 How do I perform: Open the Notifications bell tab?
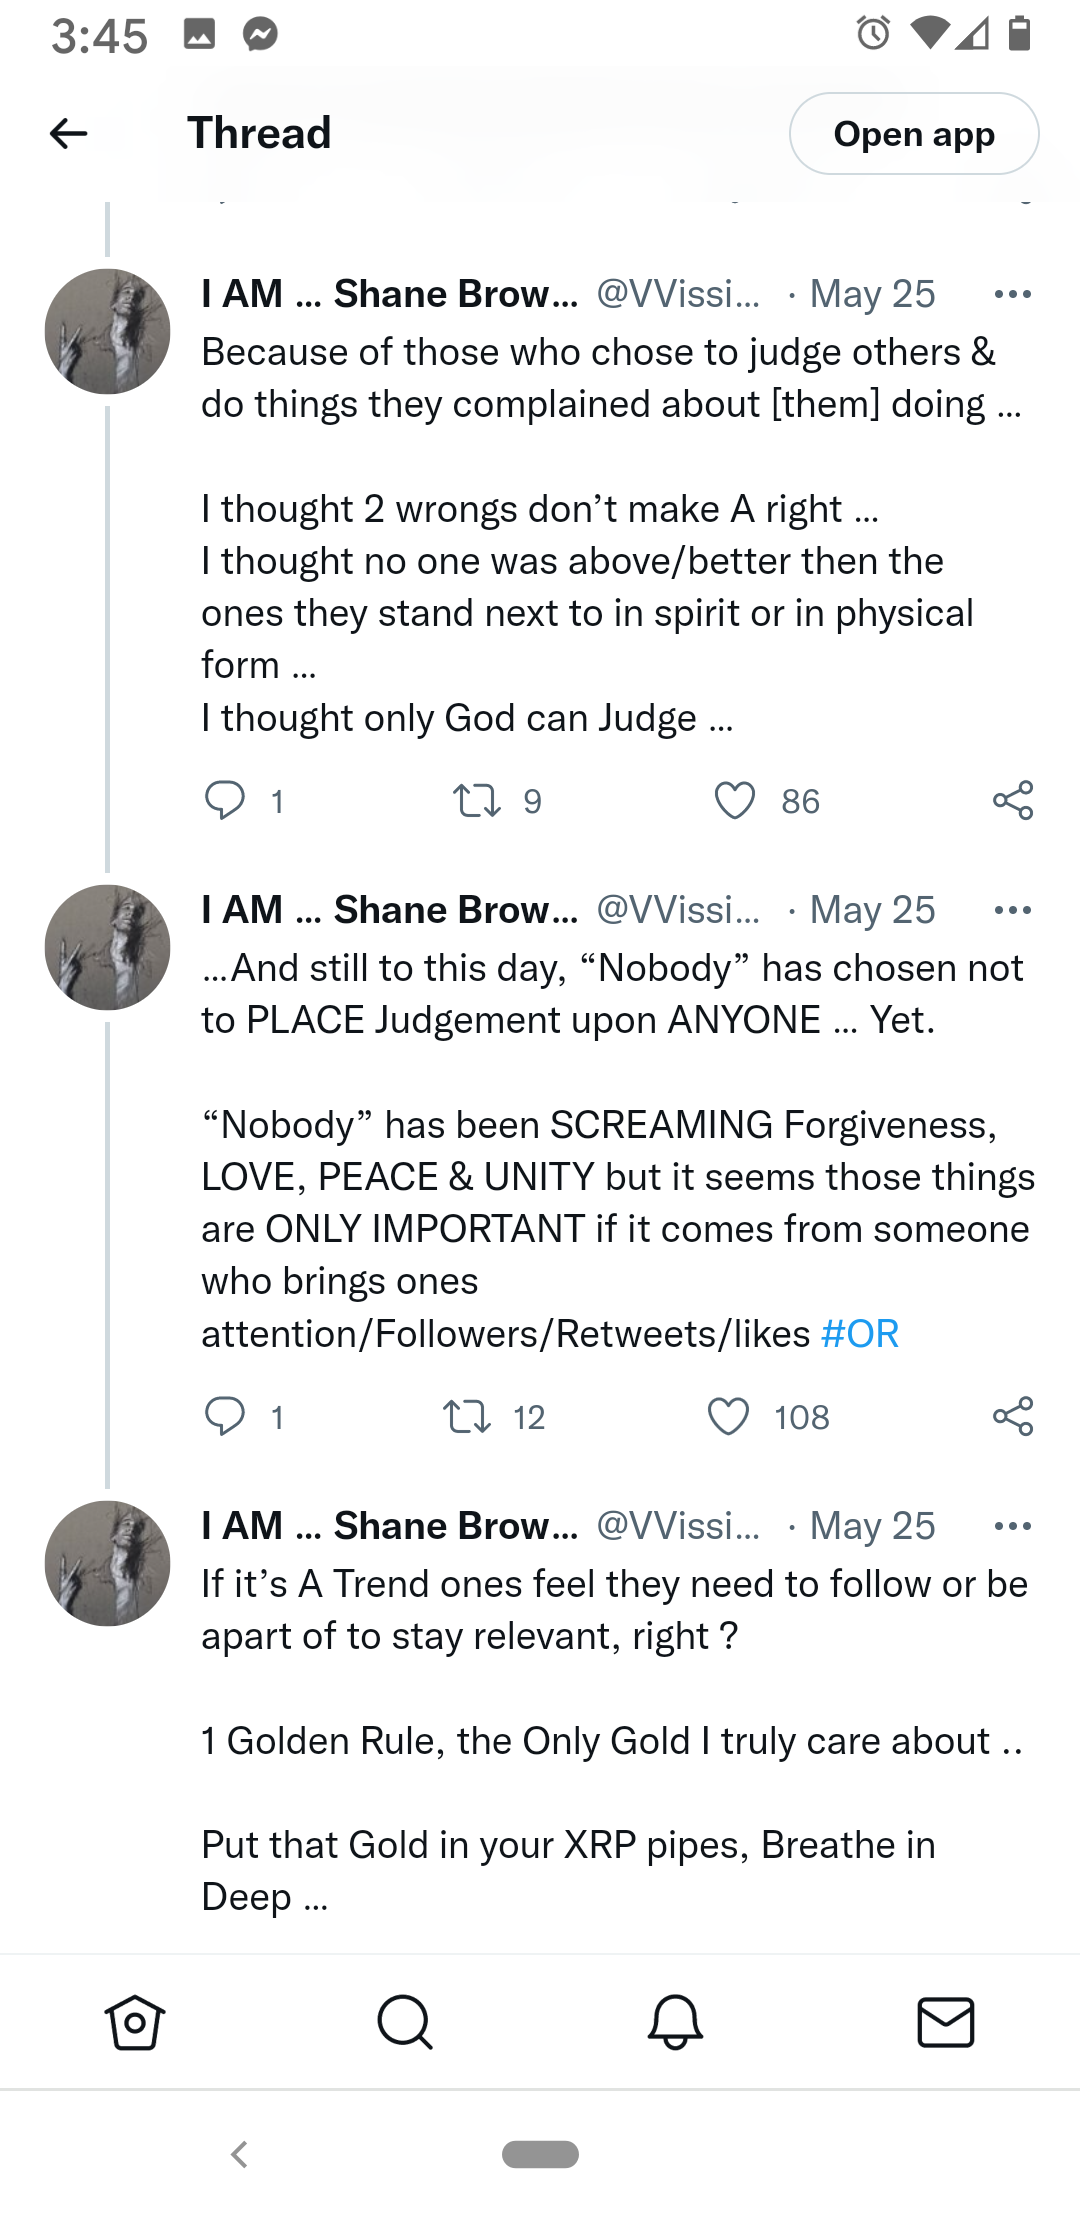[675, 2022]
